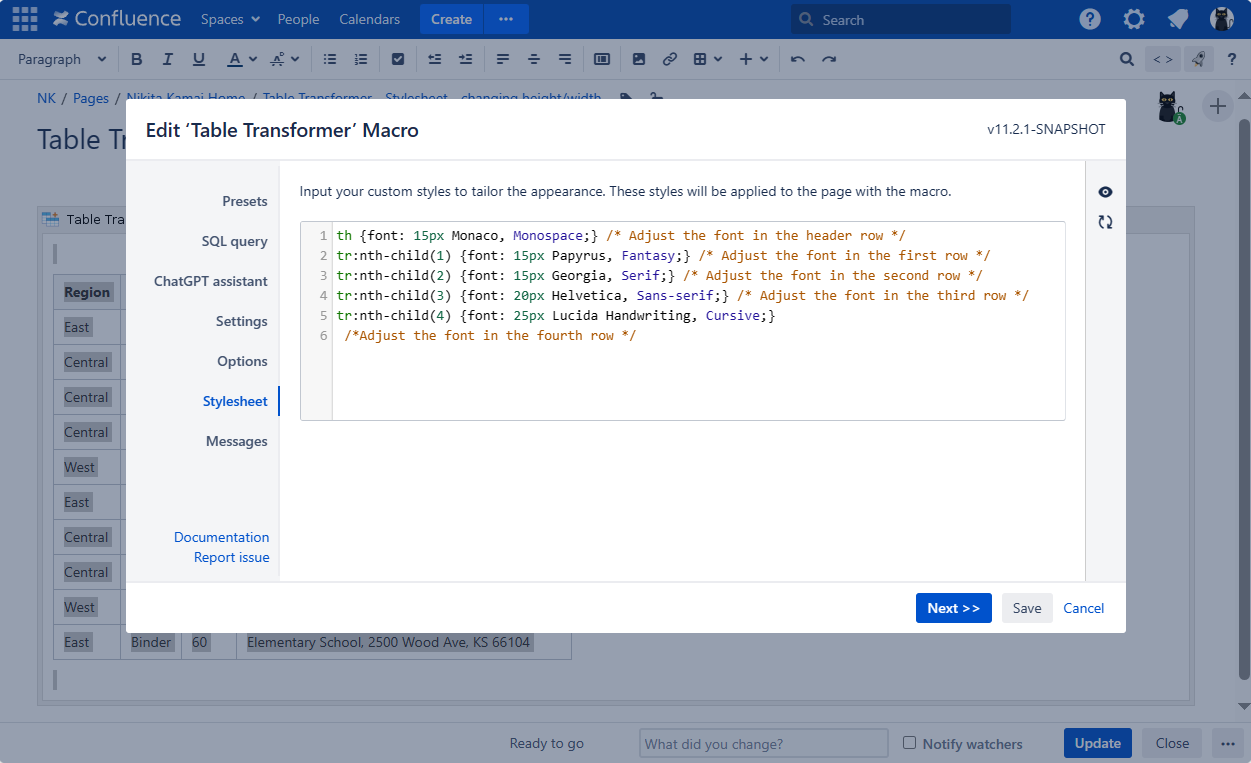1251x763 pixels.
Task: Refresh the macro preview
Action: click(1105, 222)
